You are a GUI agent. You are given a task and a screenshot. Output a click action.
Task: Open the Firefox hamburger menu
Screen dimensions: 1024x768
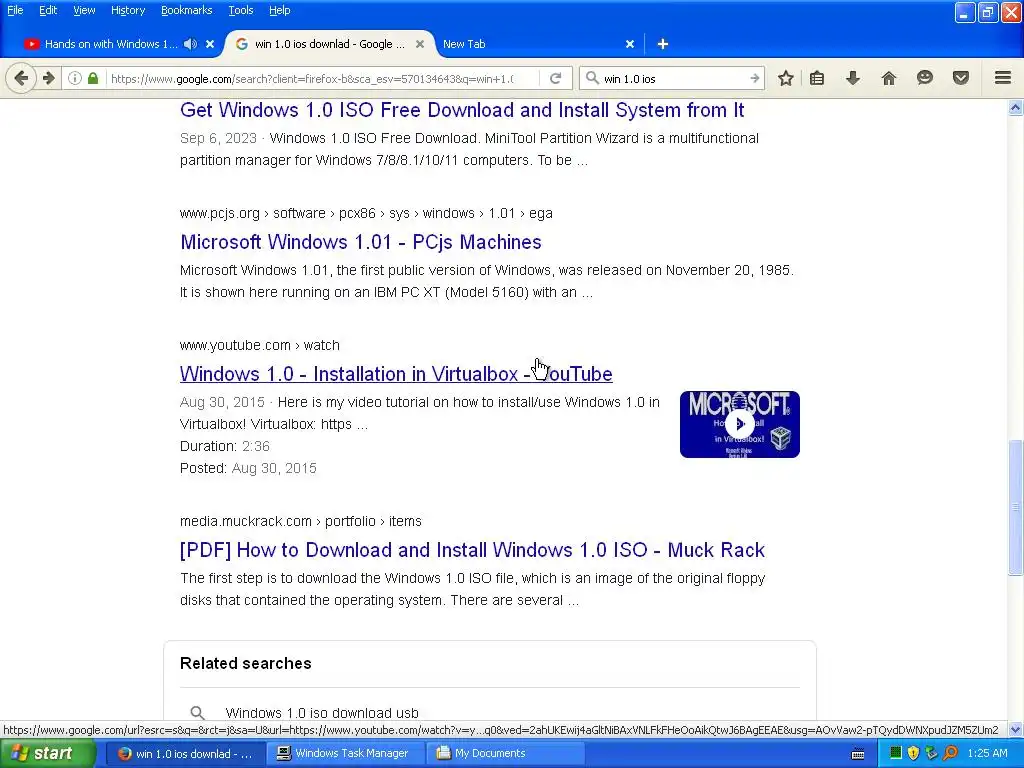coord(1003,78)
